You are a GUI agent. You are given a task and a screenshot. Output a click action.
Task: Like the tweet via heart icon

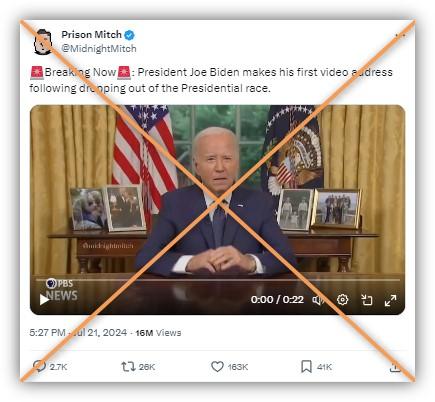217,367
